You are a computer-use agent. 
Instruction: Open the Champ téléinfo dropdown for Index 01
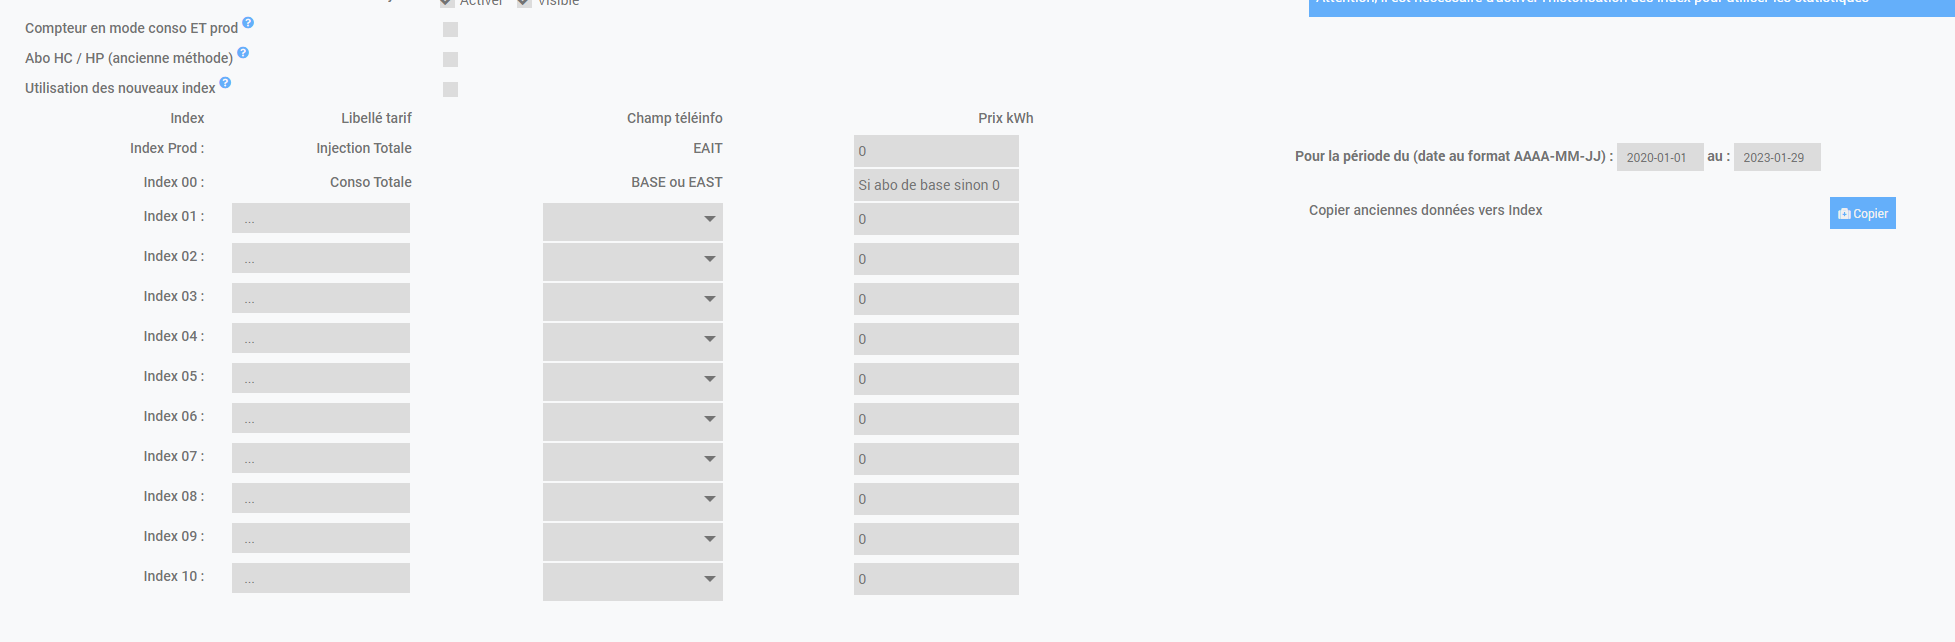pos(632,220)
